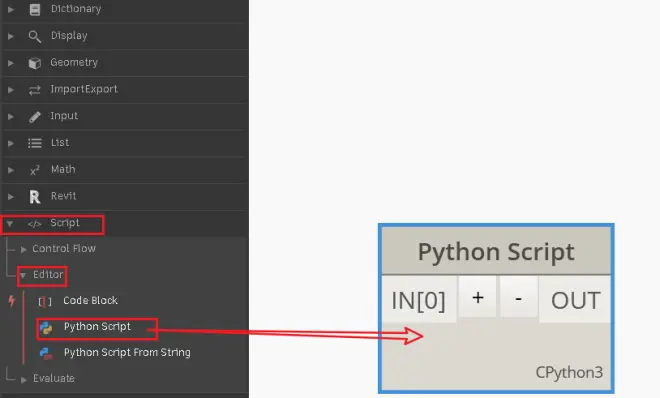Viewport: 660px width, 398px height.
Task: Click the Dictionary book icon
Action: coord(35,9)
